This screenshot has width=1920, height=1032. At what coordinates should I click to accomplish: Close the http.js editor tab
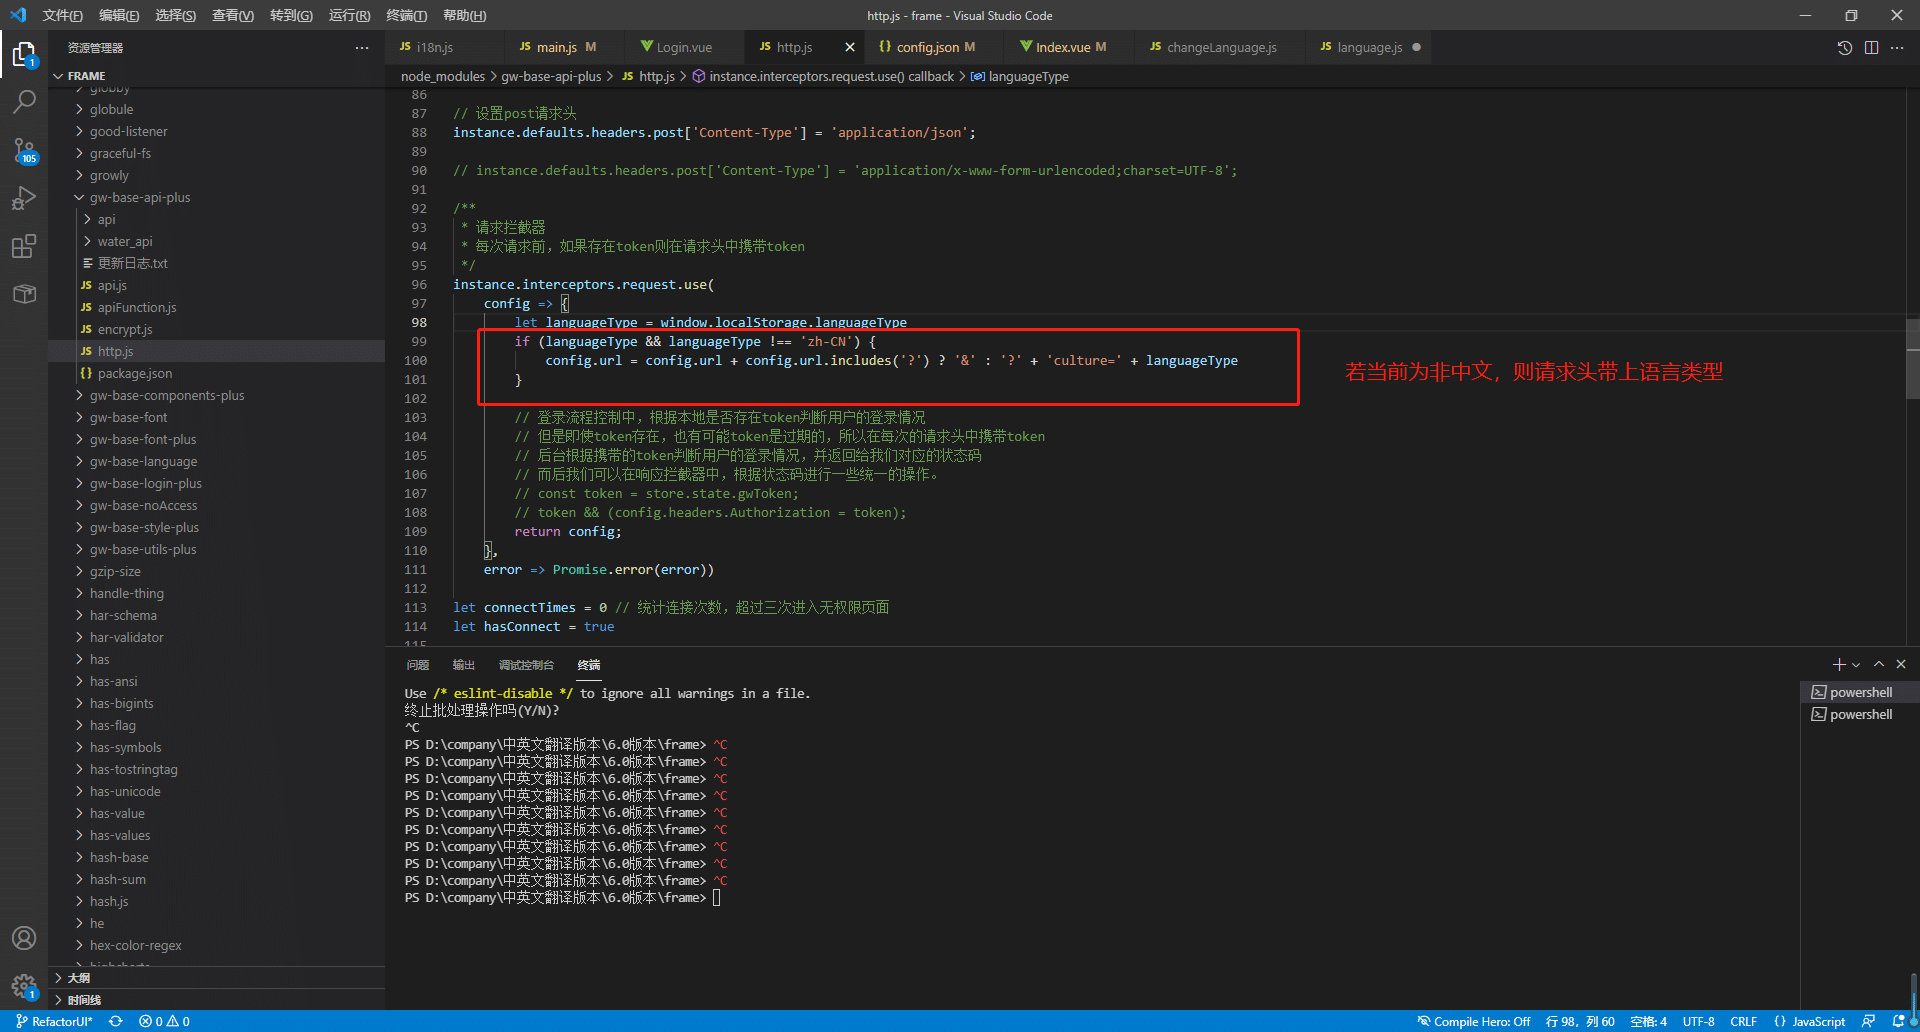[x=850, y=47]
